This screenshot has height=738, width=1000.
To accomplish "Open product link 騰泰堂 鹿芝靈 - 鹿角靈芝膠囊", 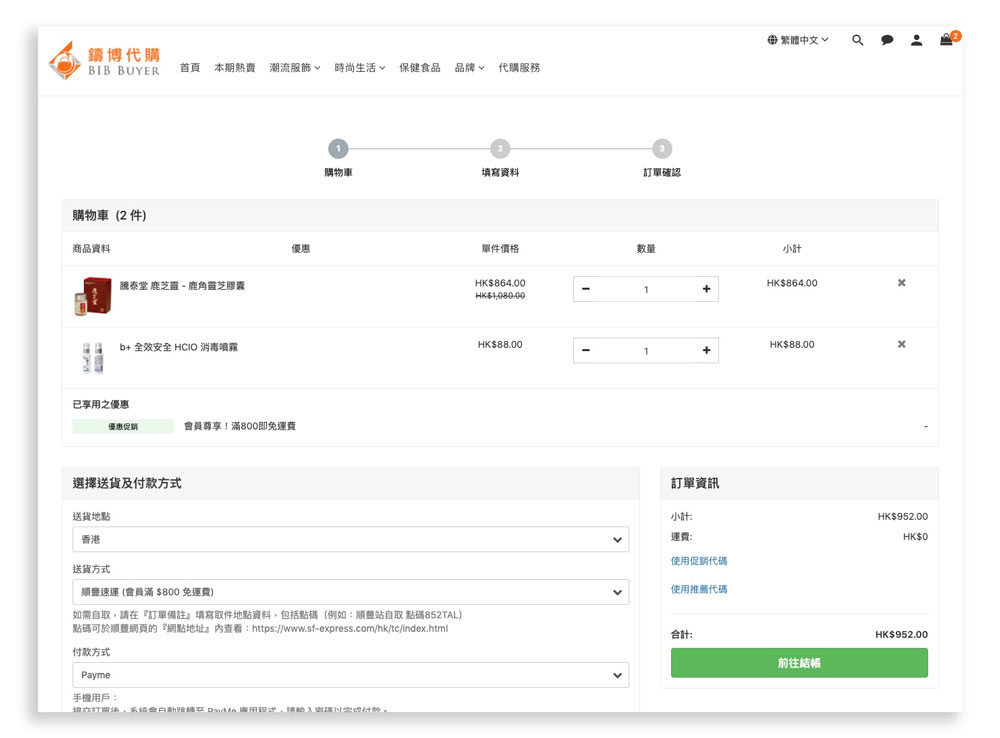I will pyautogui.click(x=182, y=286).
